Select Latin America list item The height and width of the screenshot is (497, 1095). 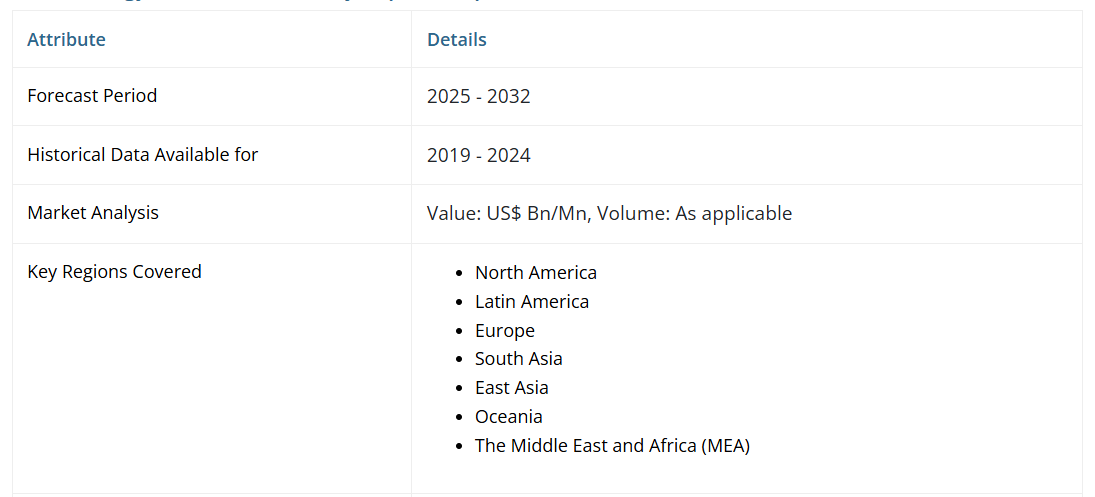click(x=531, y=302)
